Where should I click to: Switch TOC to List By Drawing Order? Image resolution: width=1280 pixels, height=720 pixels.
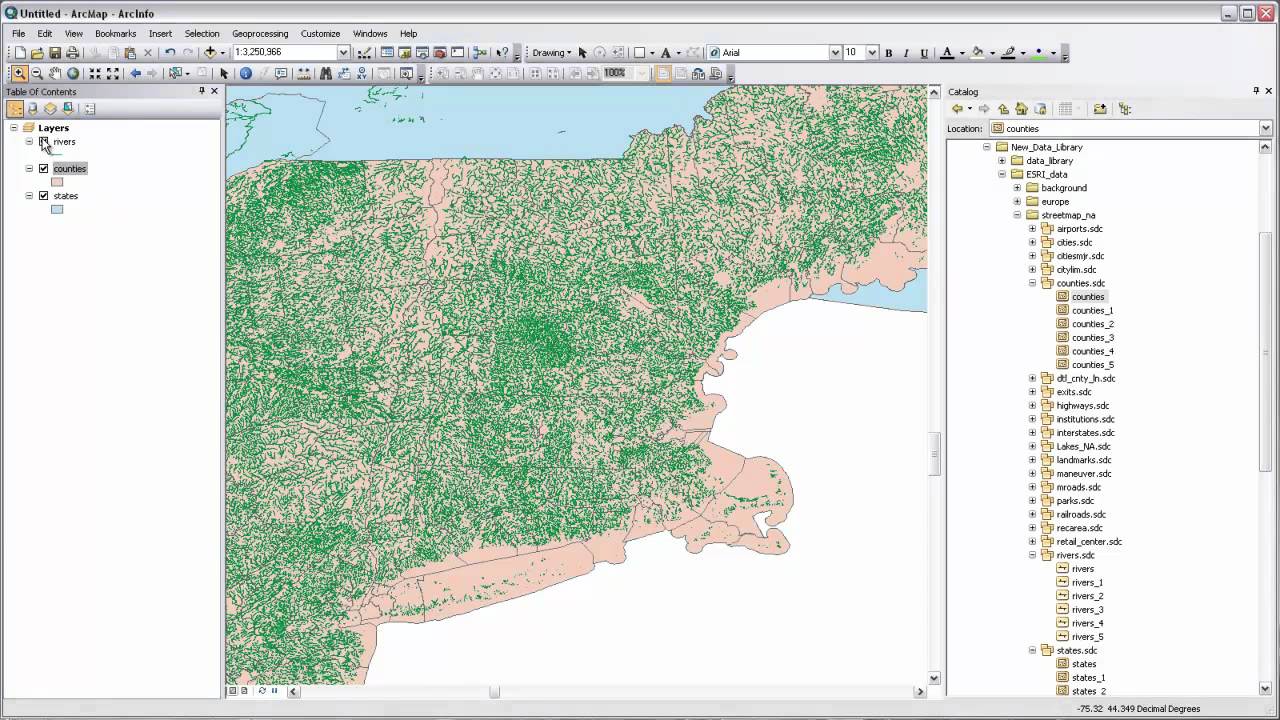pos(15,109)
